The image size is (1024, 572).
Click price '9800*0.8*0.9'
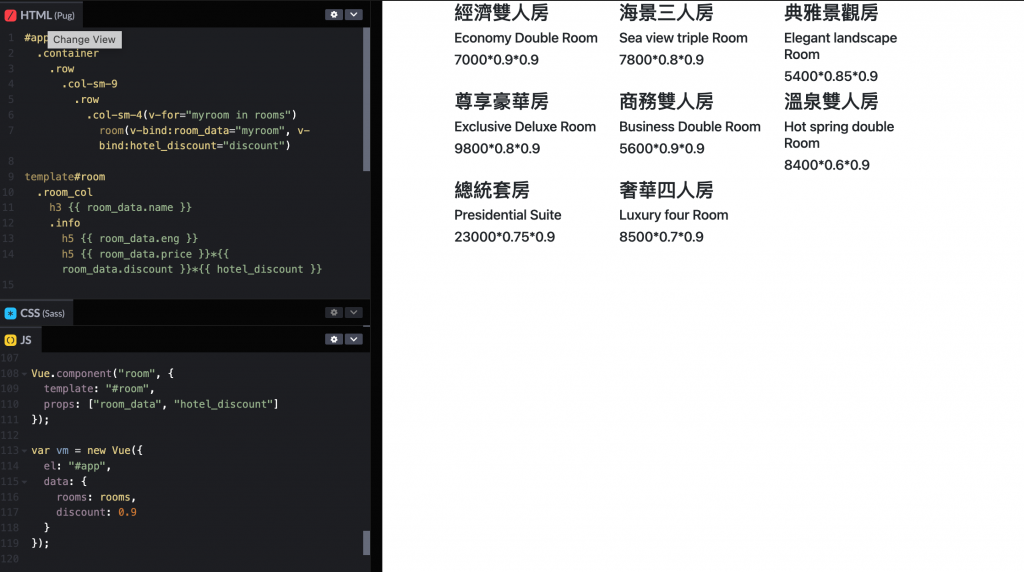pos(497,149)
